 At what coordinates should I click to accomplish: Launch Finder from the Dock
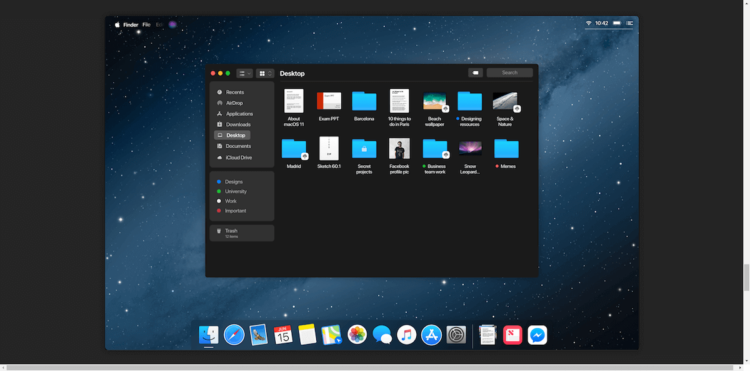(x=209, y=335)
